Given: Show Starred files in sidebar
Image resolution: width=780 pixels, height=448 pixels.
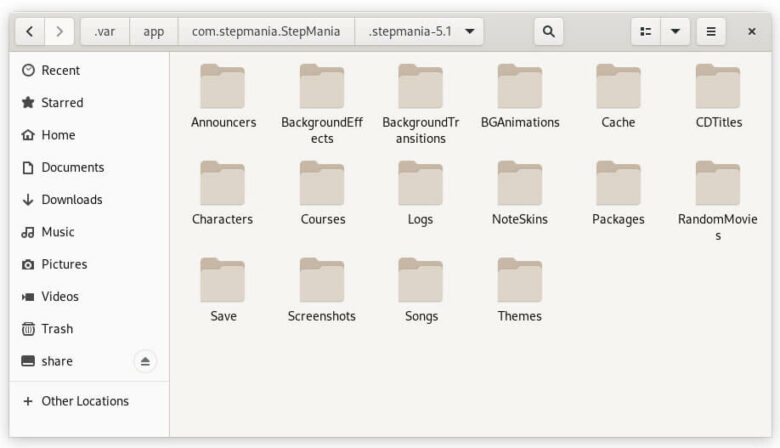Looking at the screenshot, I should [x=61, y=103].
